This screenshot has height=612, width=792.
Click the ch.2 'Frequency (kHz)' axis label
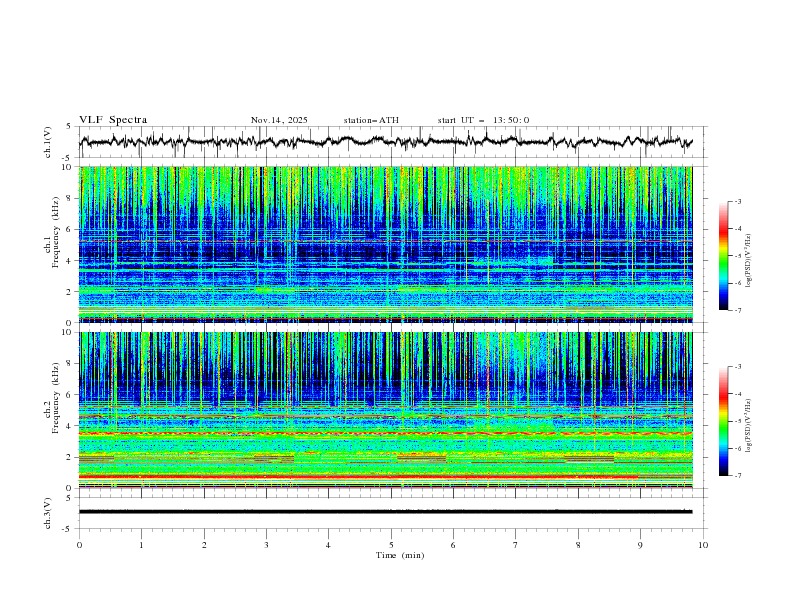[56, 398]
